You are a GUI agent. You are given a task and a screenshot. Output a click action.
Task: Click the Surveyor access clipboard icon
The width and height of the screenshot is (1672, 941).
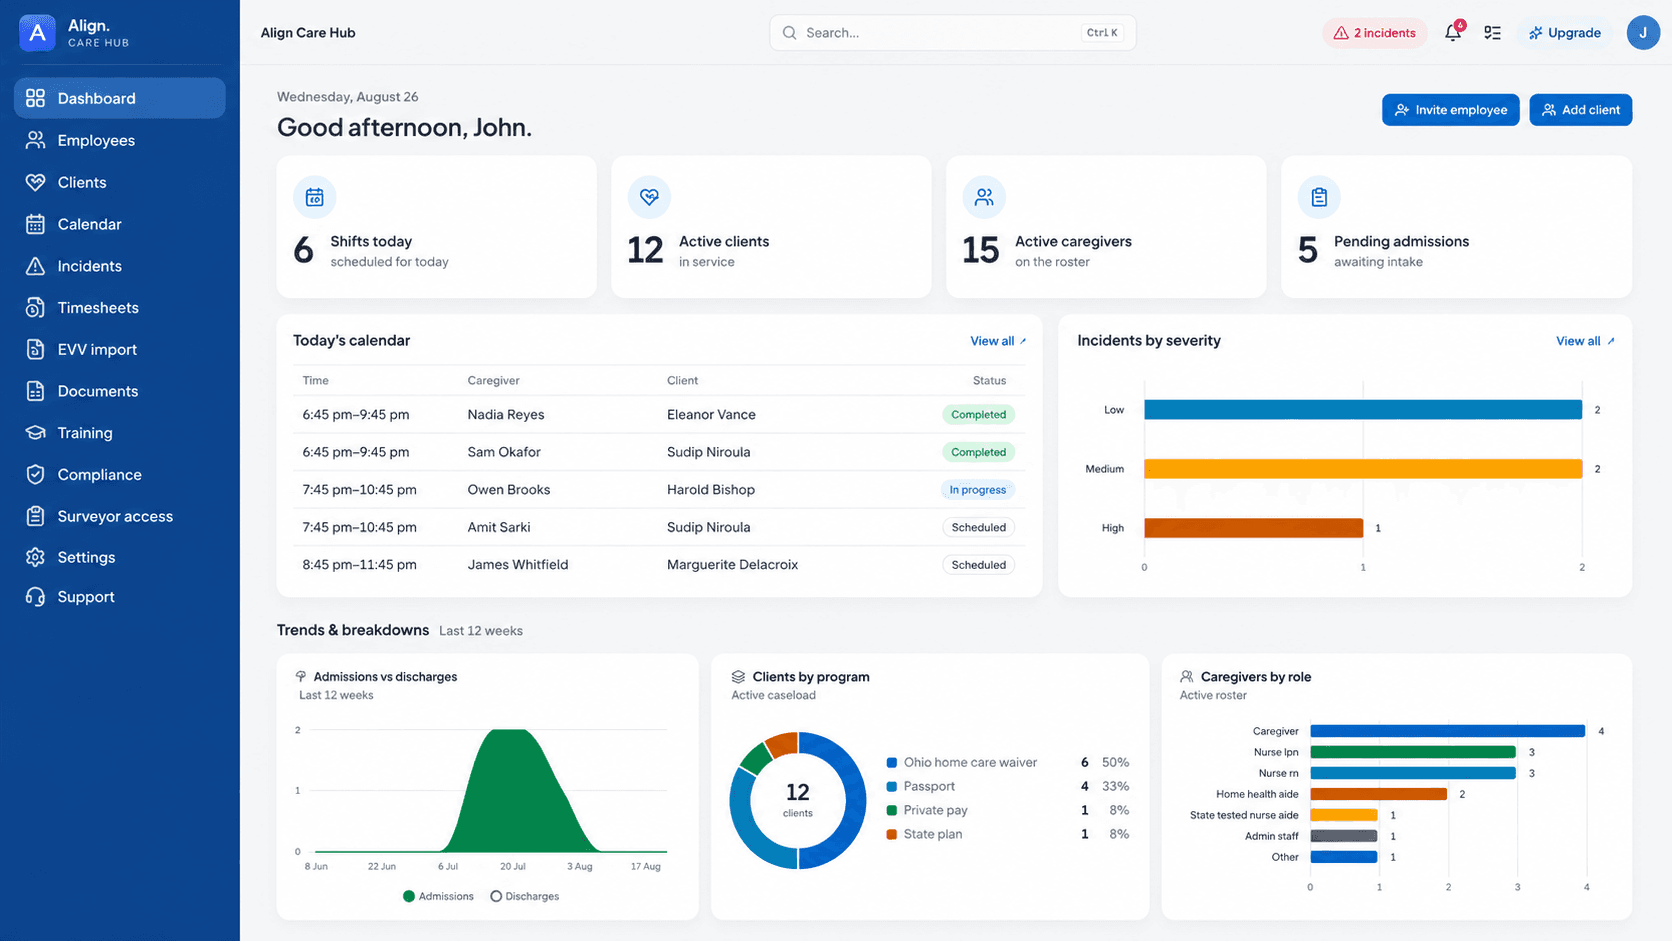pyautogui.click(x=35, y=516)
